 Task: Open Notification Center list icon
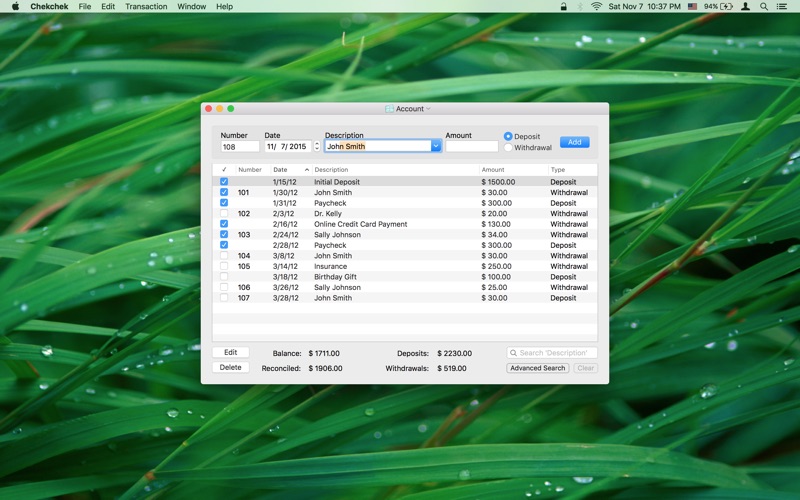pos(783,6)
